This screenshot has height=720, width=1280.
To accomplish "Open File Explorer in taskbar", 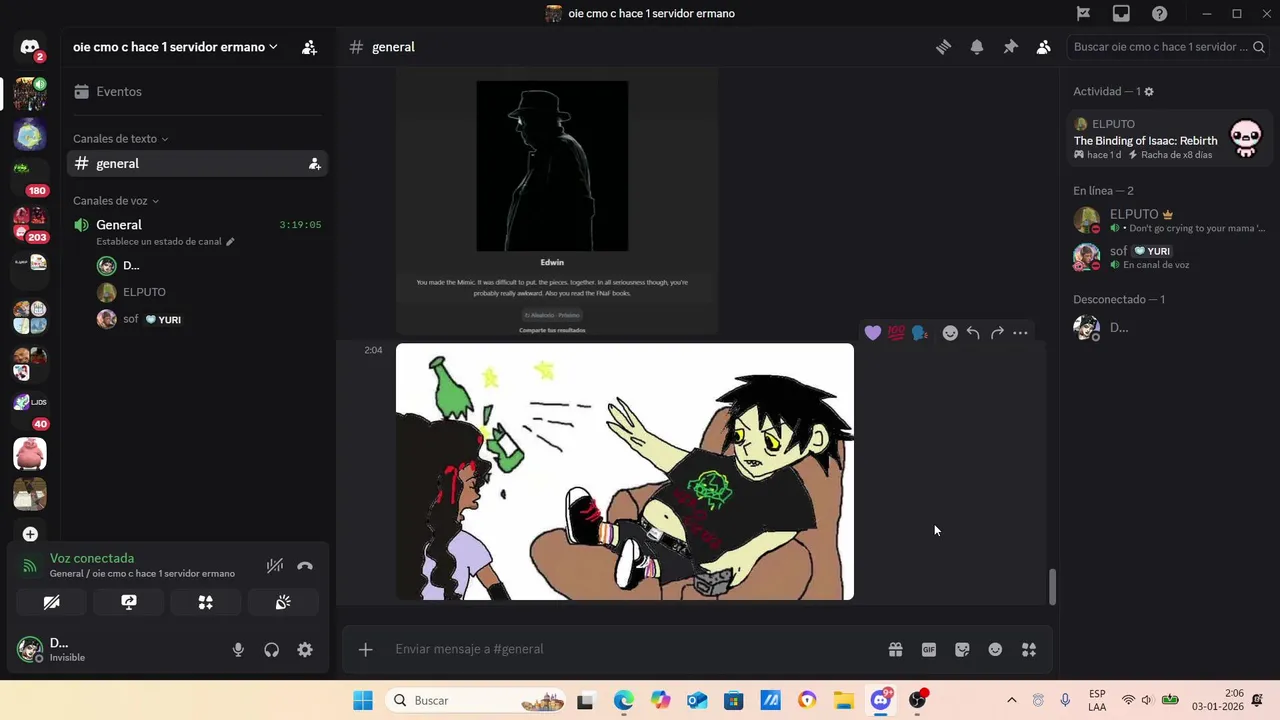I will [843, 700].
